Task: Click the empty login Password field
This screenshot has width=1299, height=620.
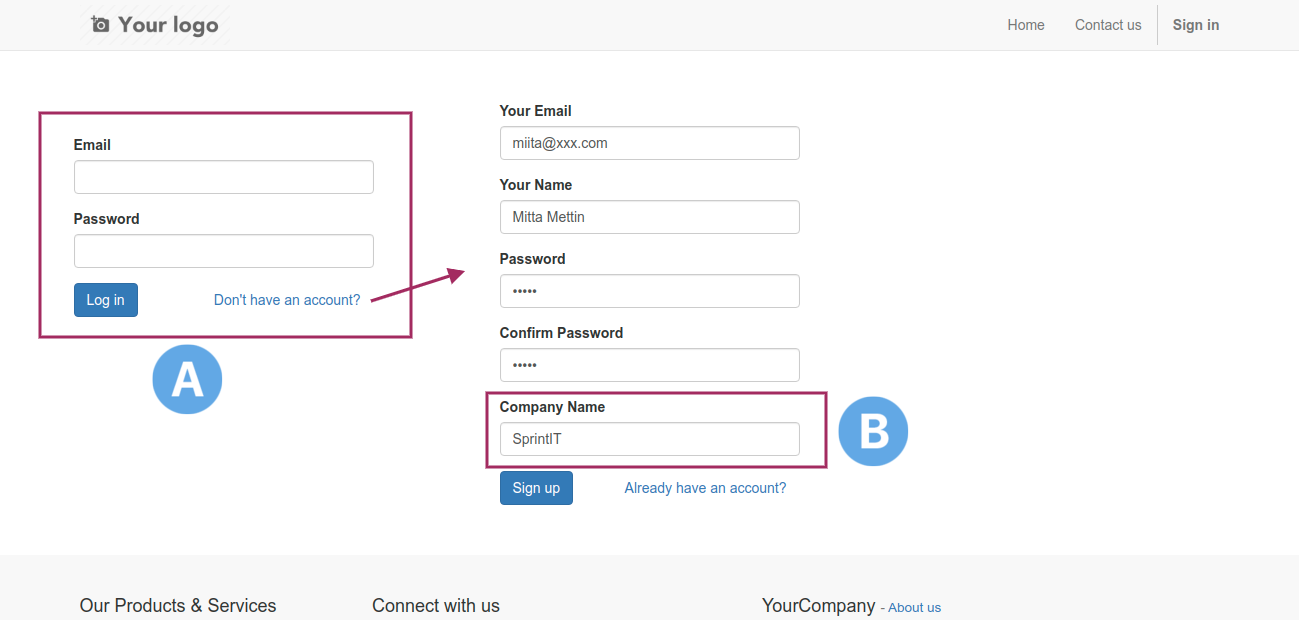Action: coord(224,251)
